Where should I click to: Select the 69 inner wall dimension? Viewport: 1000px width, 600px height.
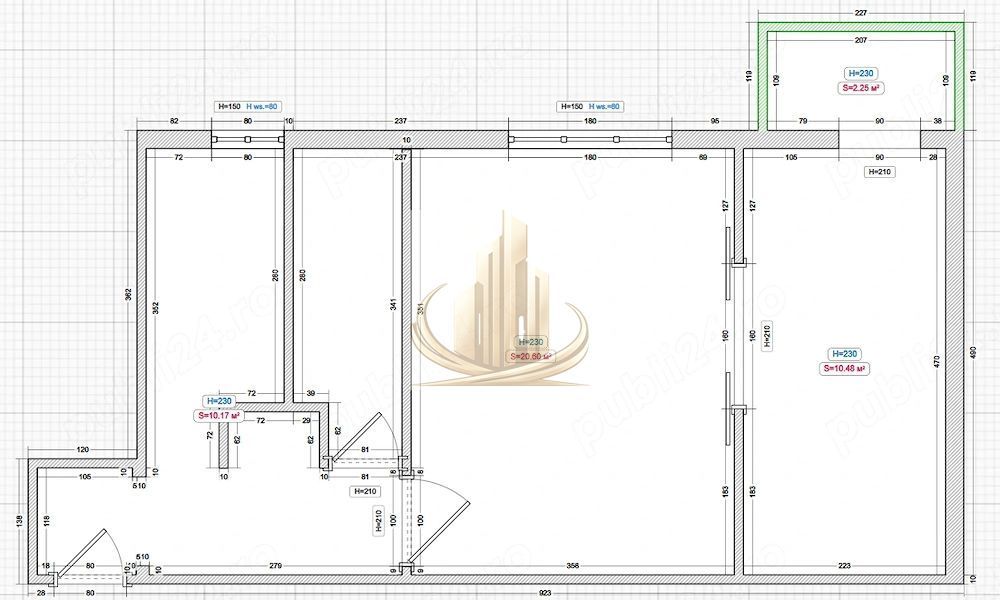703,157
